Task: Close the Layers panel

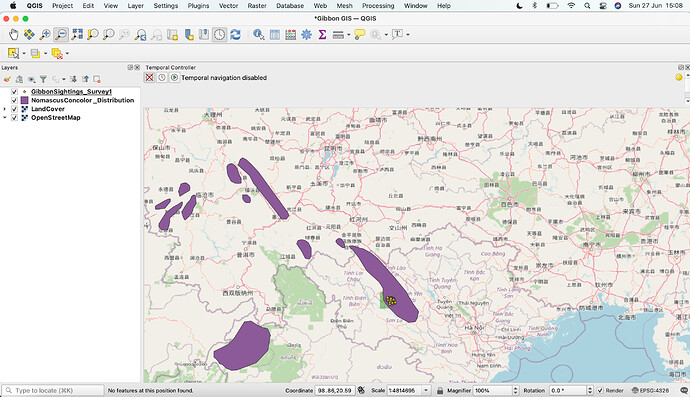Action: pos(137,67)
